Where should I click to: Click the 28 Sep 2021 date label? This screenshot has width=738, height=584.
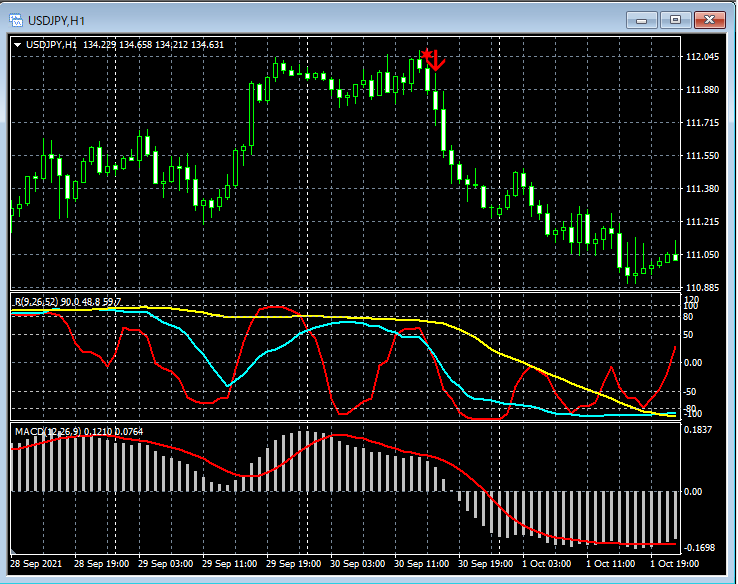pyautogui.click(x=36, y=564)
